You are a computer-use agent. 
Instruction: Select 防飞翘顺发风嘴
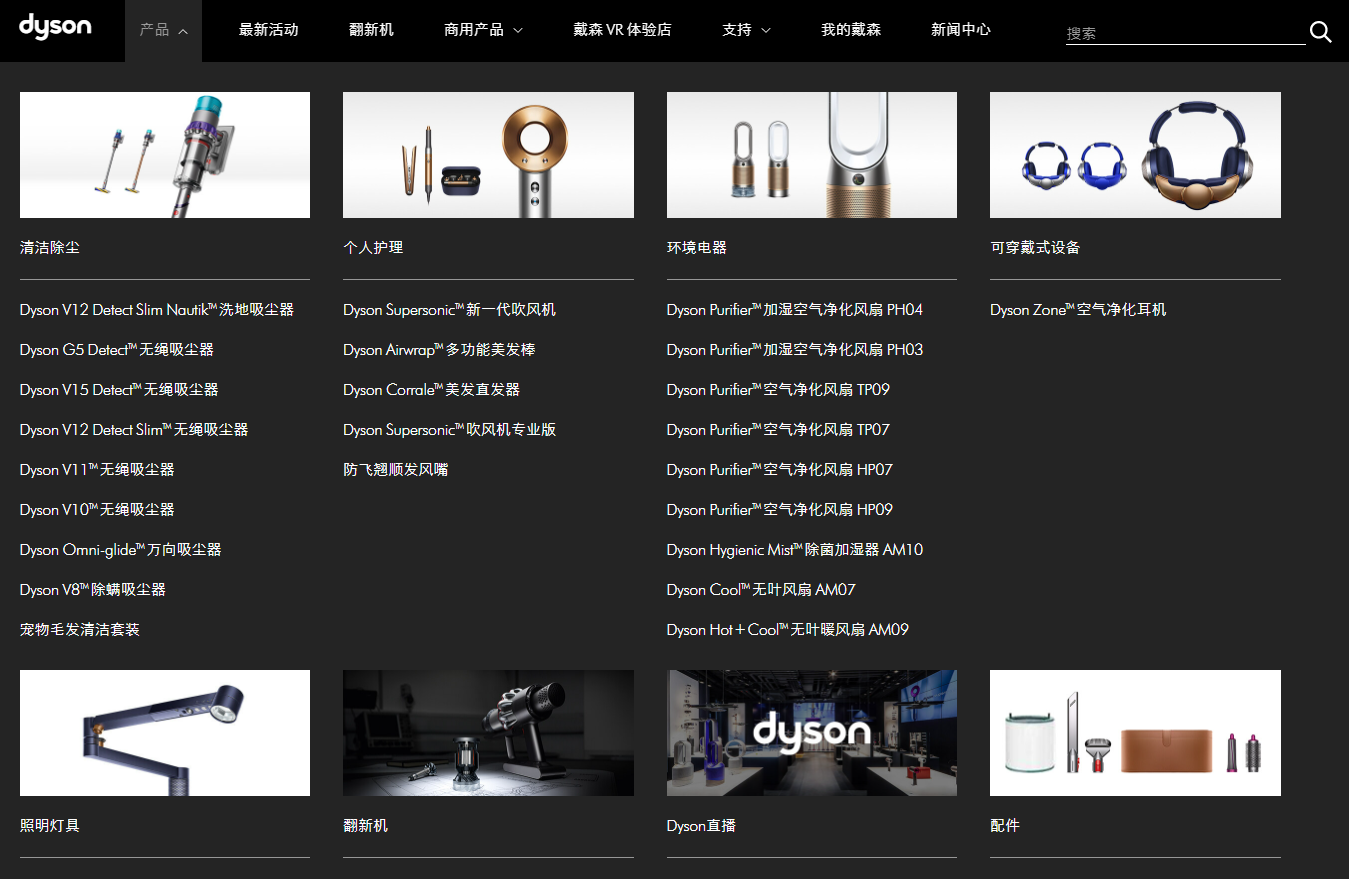tap(396, 470)
